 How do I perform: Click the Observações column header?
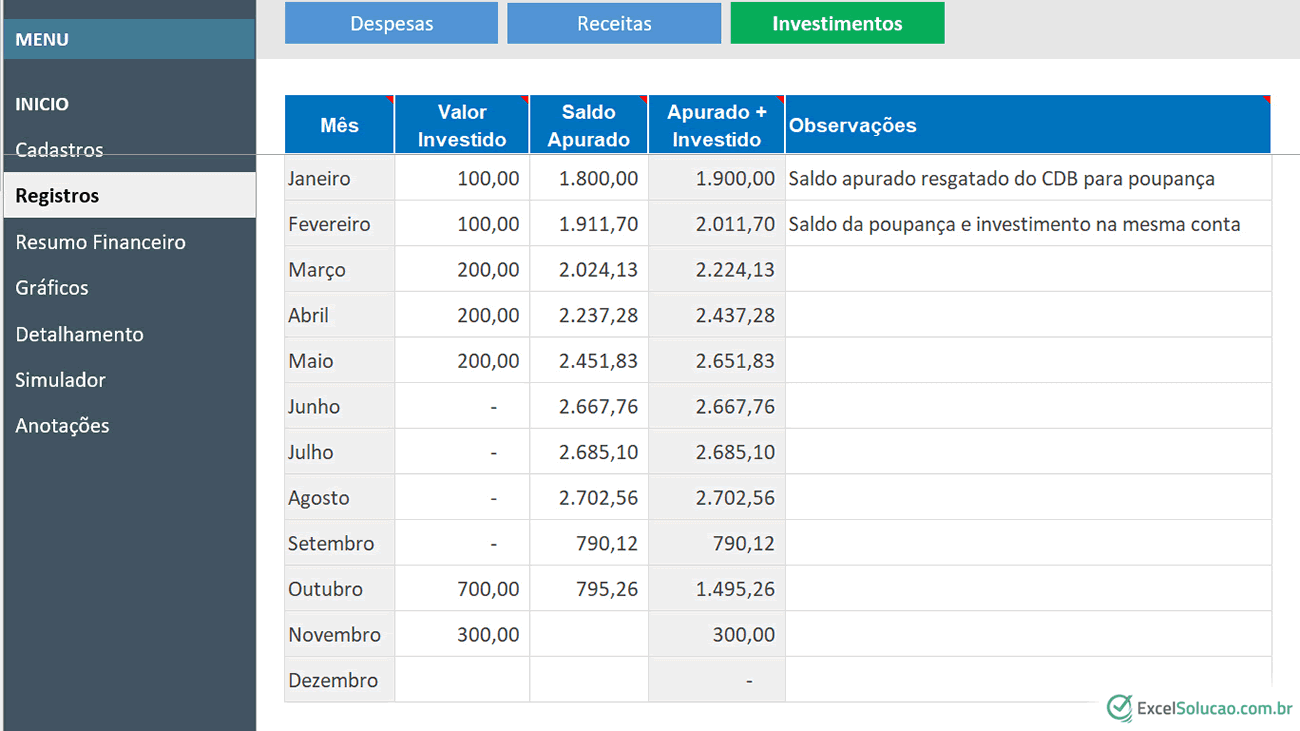(x=1028, y=124)
